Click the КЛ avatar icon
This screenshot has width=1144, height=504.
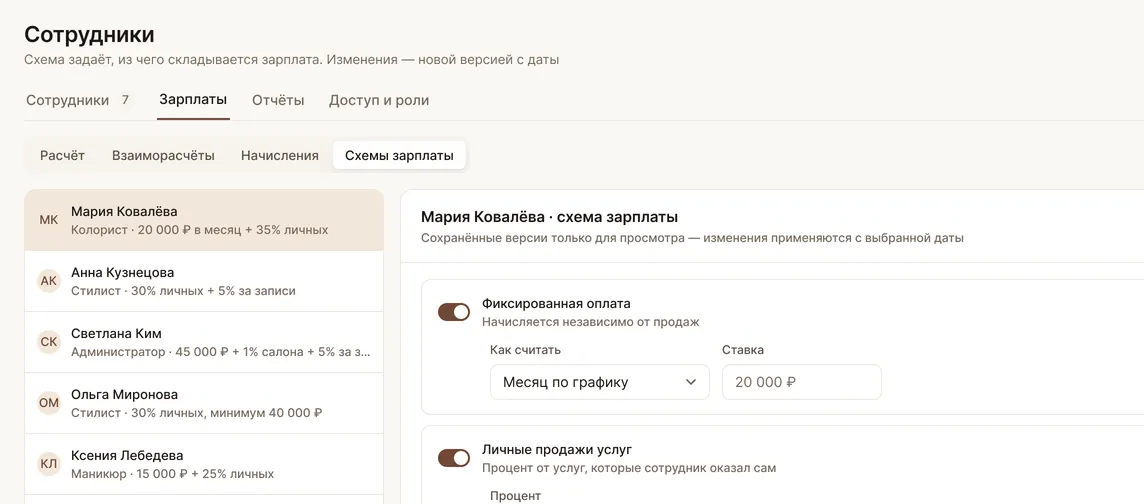[49, 464]
